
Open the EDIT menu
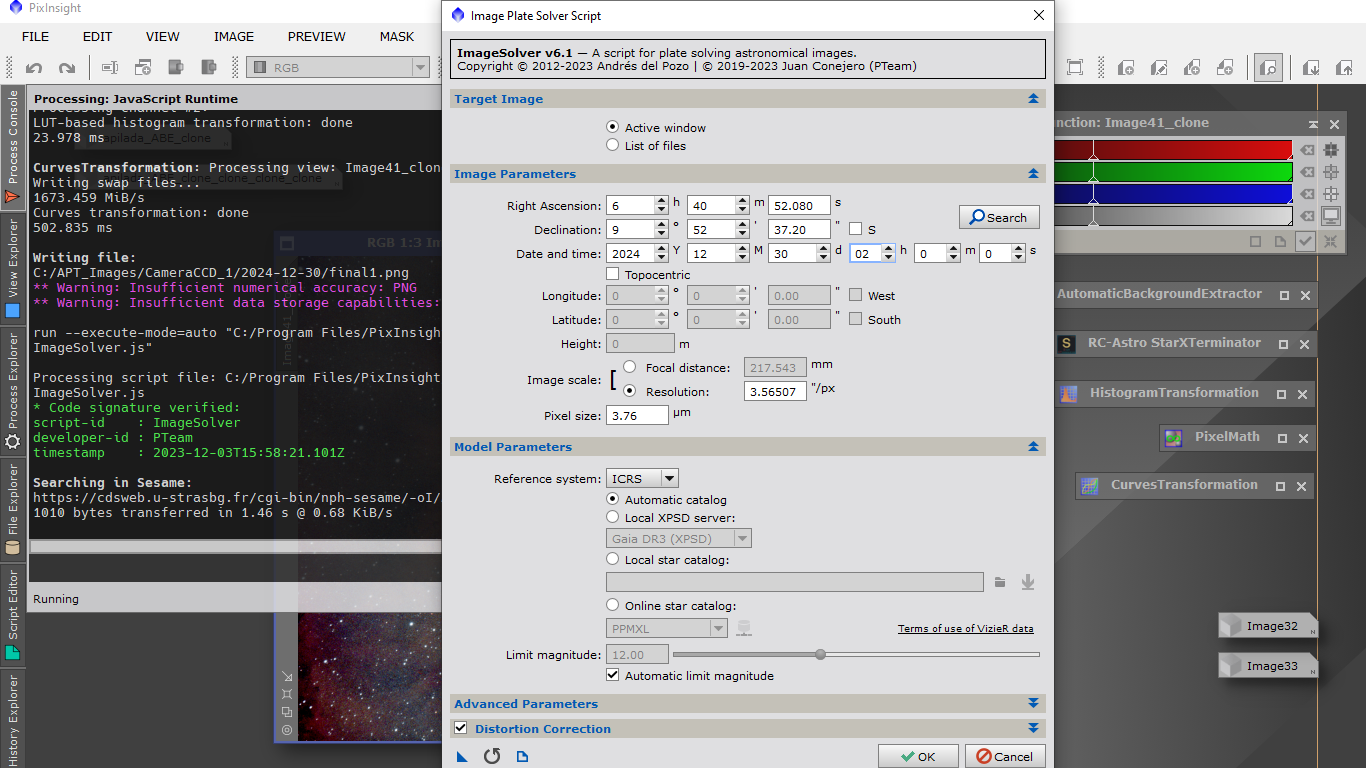click(x=97, y=36)
